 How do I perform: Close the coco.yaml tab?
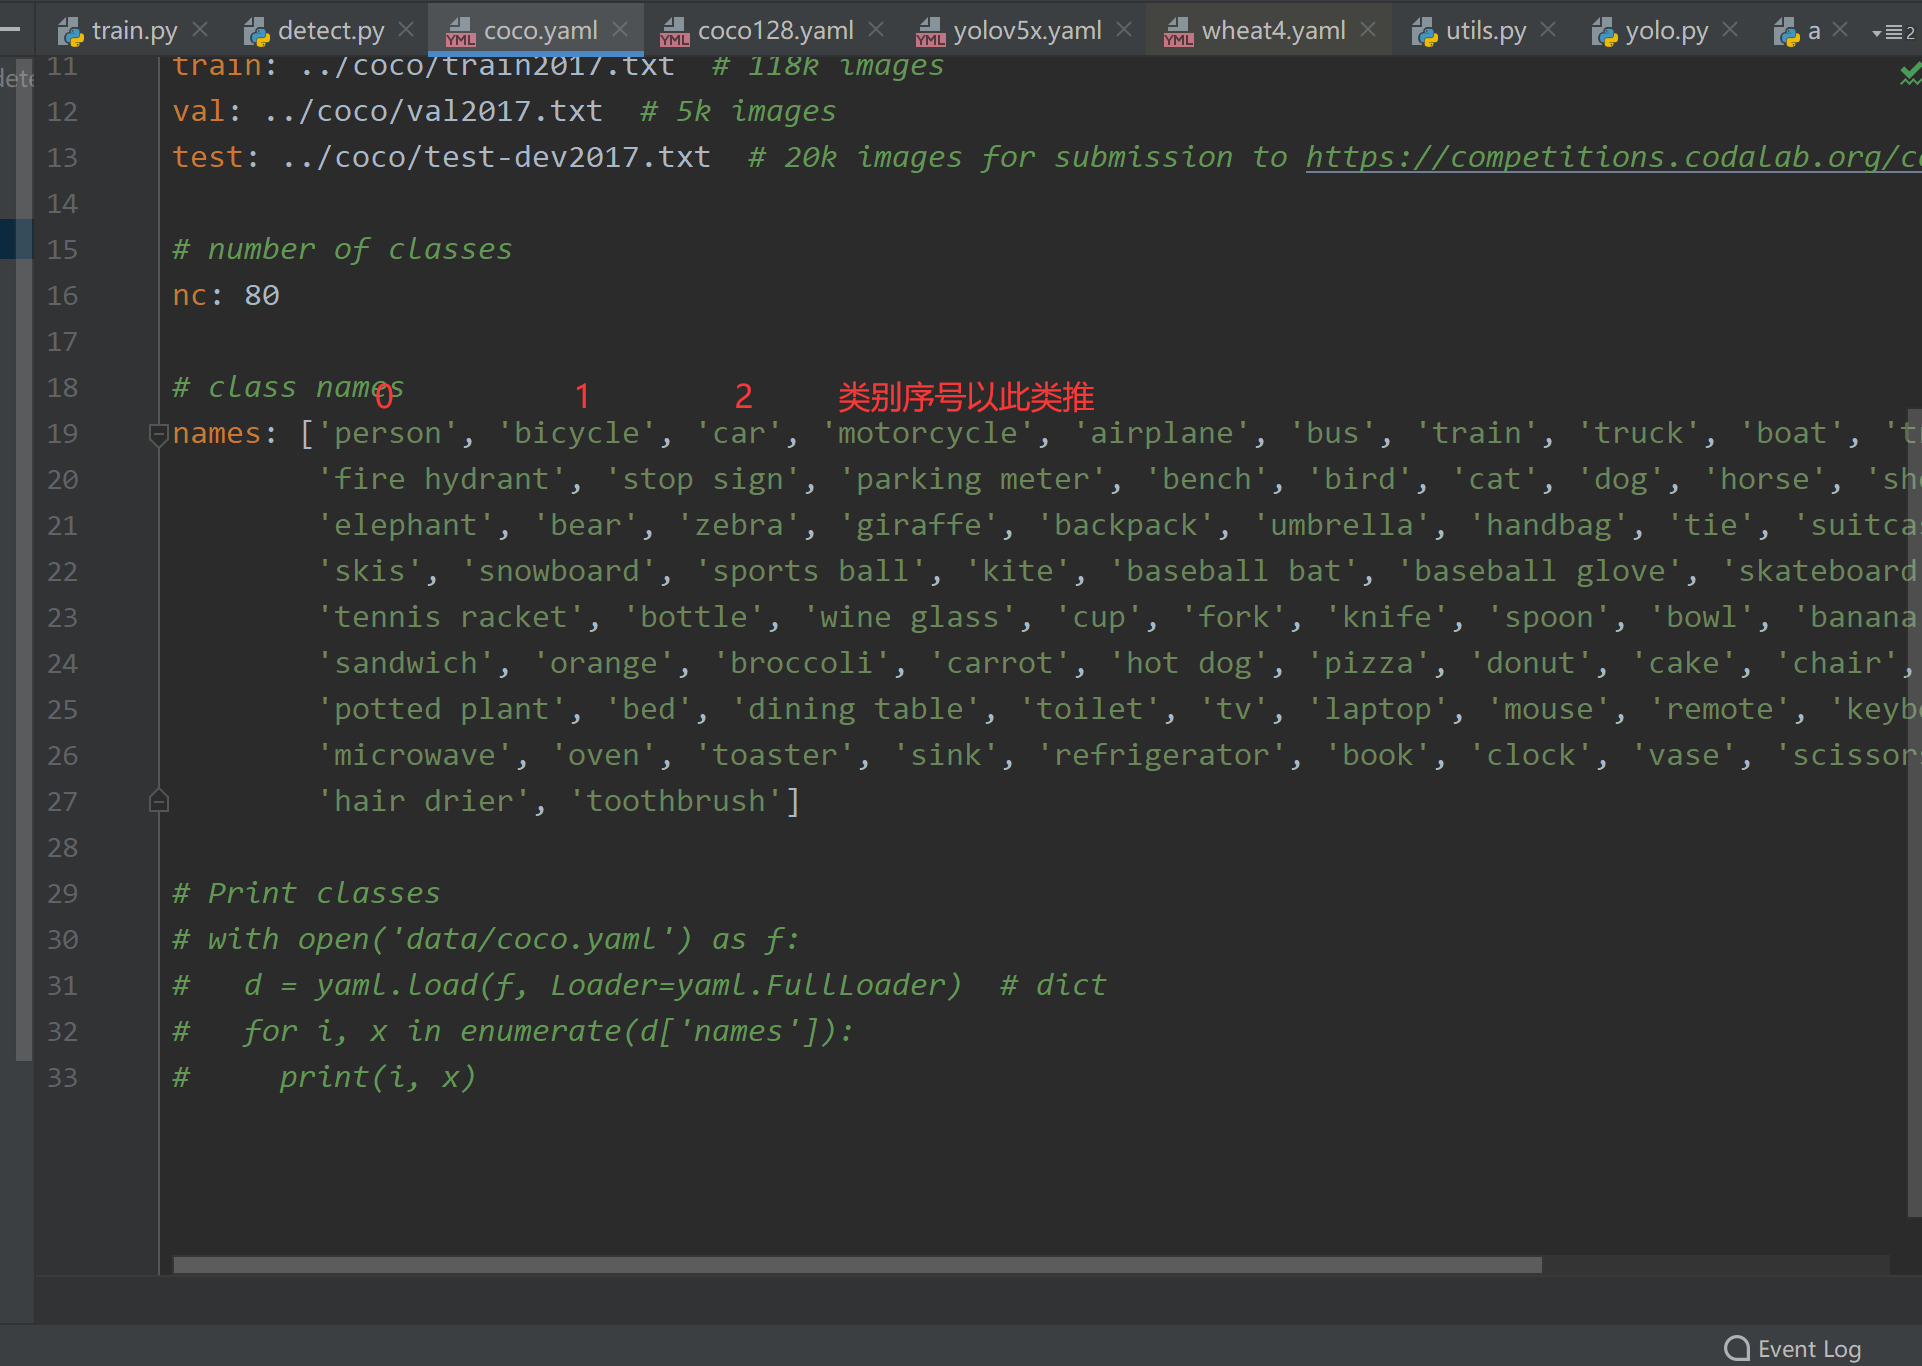tap(620, 30)
